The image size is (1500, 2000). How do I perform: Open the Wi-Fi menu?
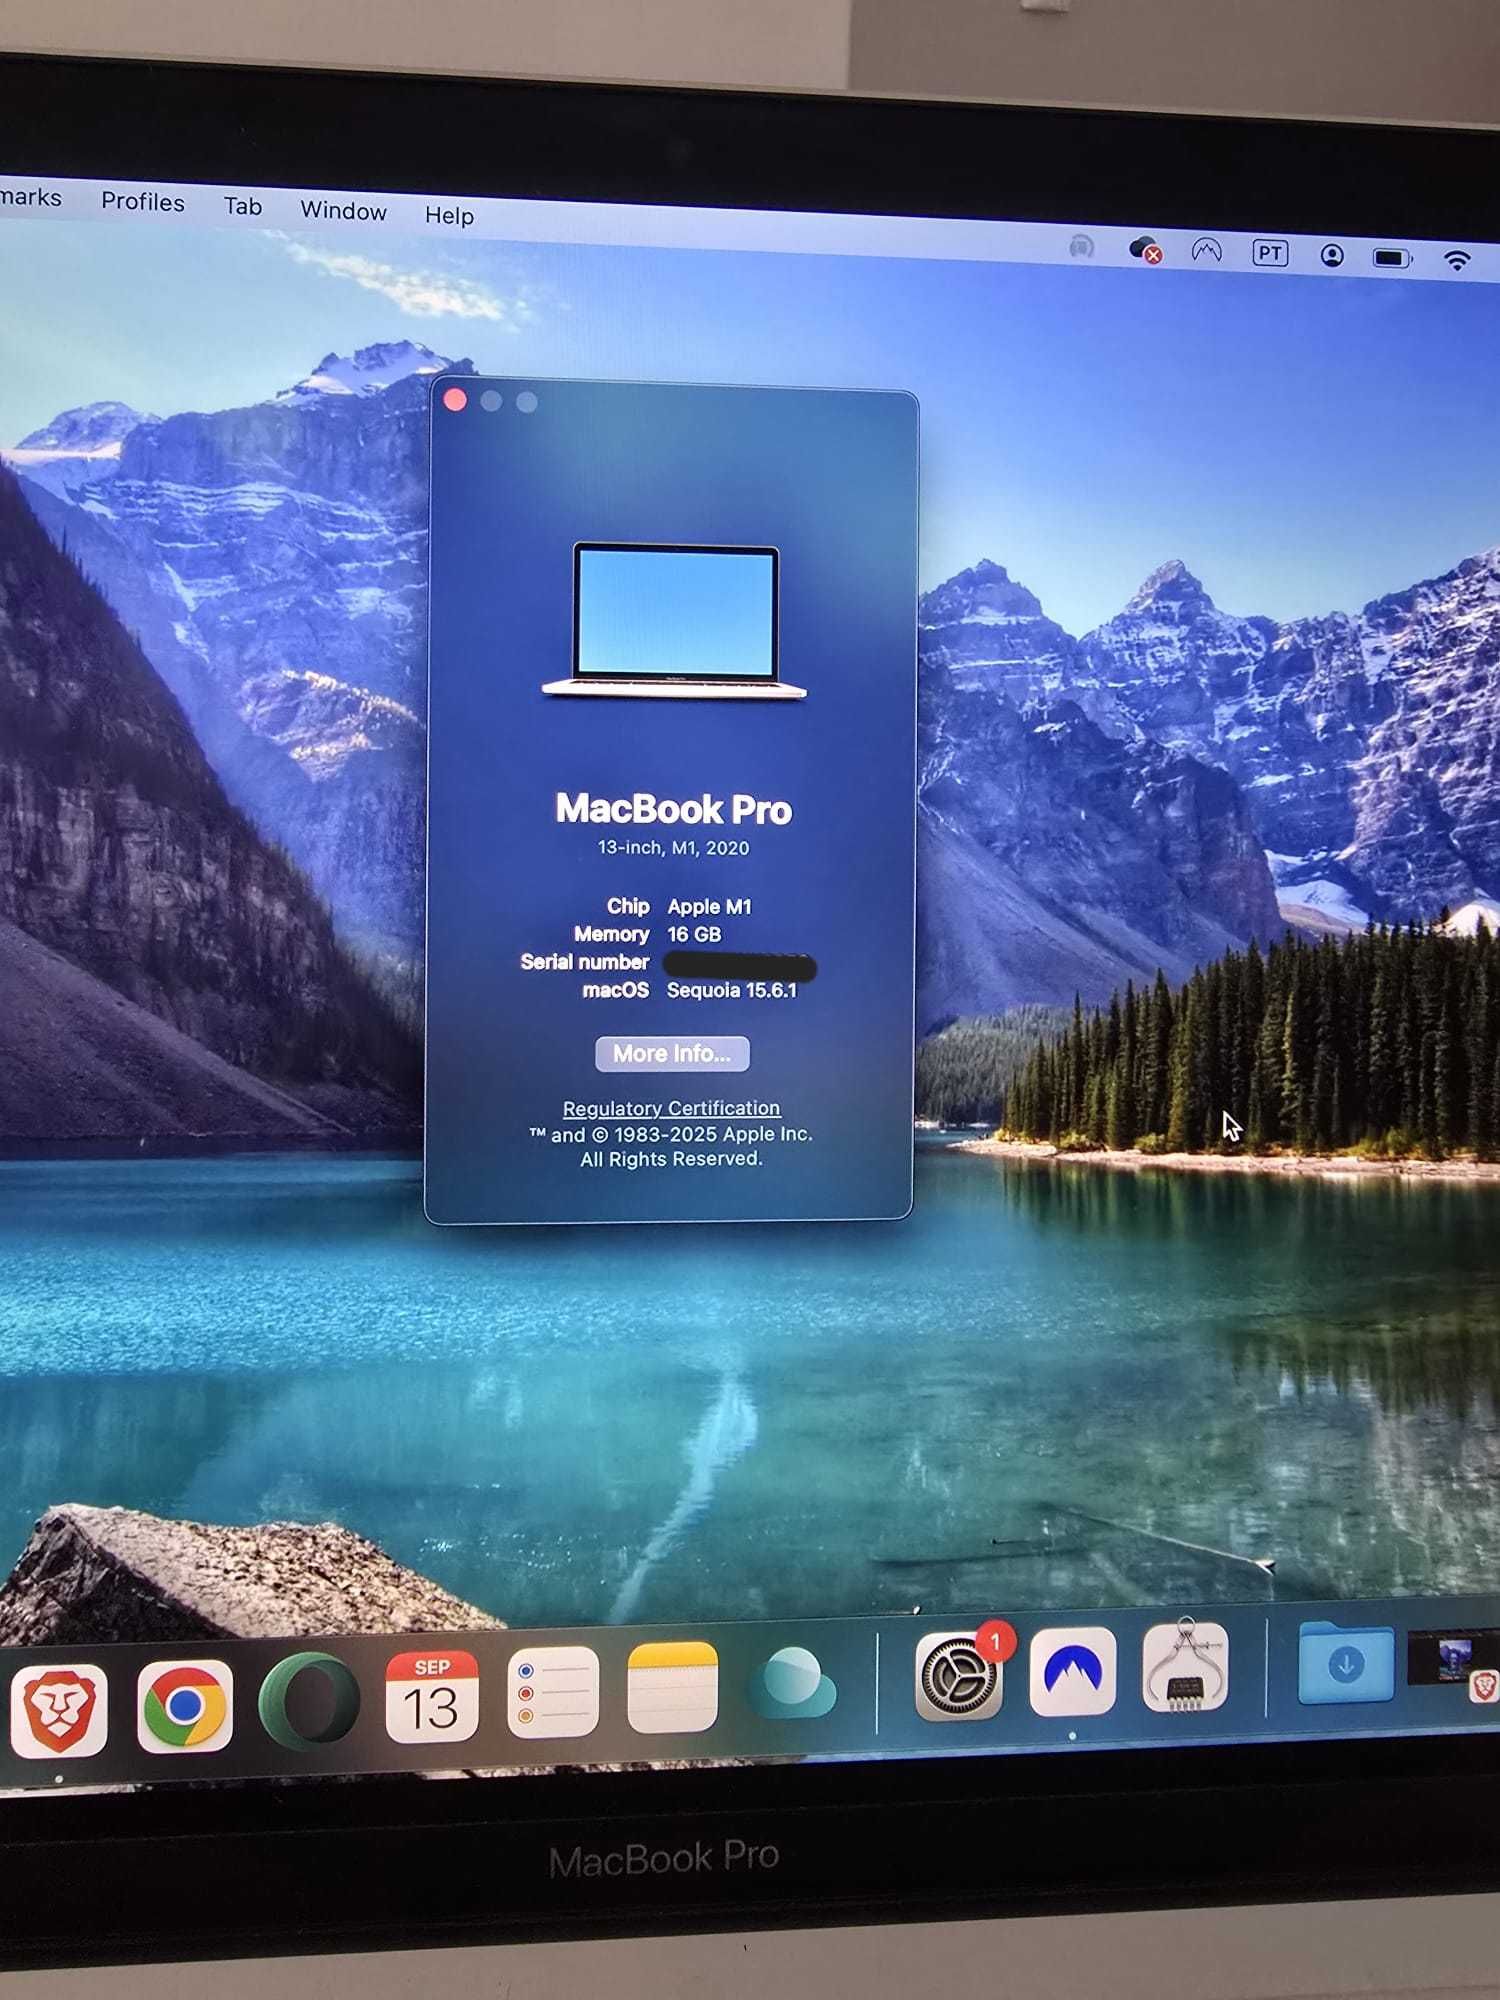tap(1457, 260)
